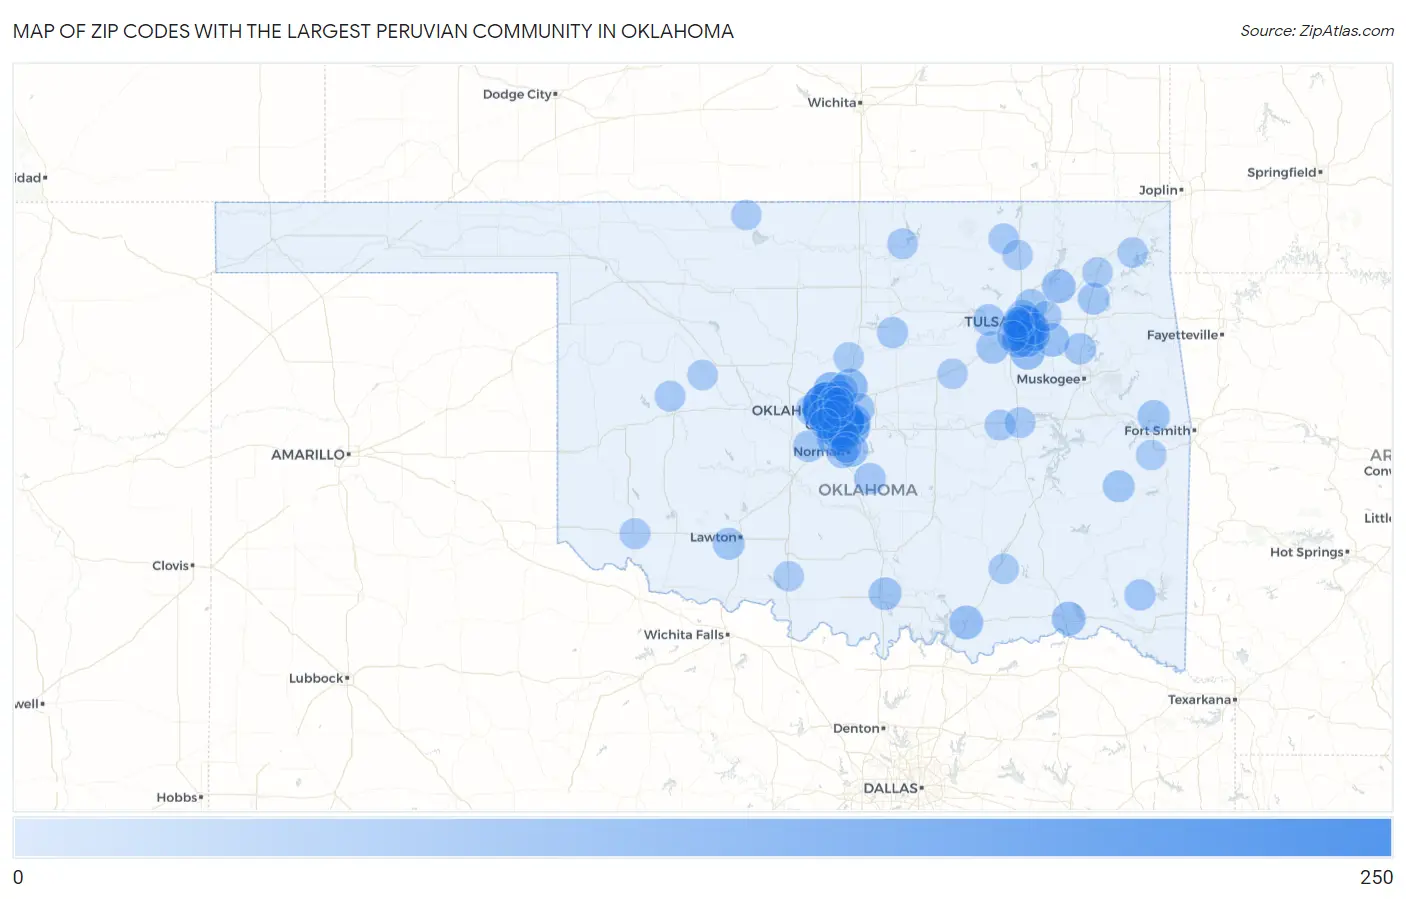Click the Clovis city label
The height and width of the screenshot is (899, 1406).
coord(171,566)
